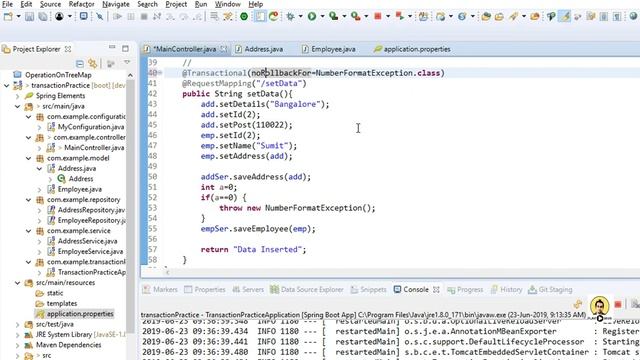The height and width of the screenshot is (360, 640).
Task: Select the templates folder
Action: pyautogui.click(x=62, y=303)
